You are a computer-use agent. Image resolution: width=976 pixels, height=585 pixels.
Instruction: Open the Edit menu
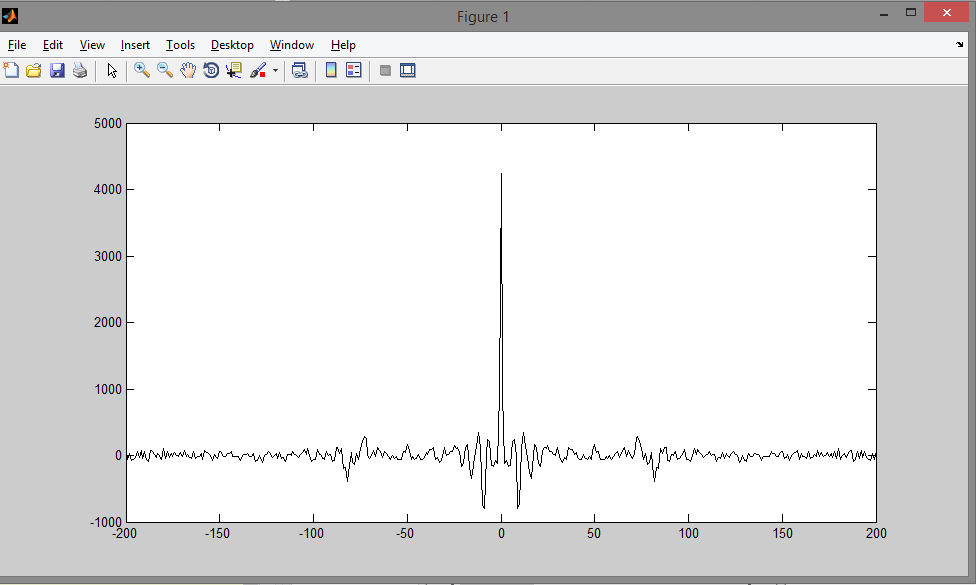click(53, 45)
